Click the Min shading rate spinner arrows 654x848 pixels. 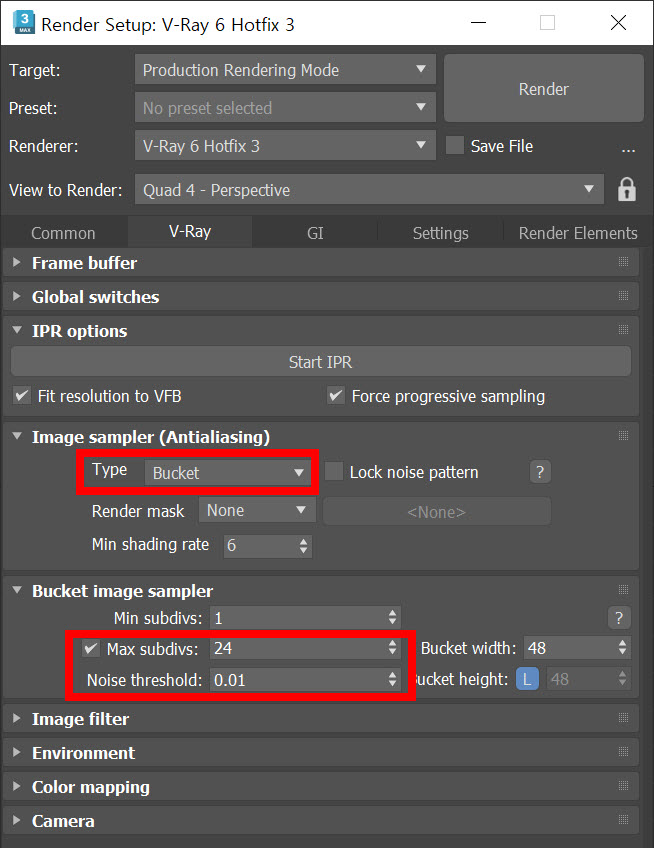pyautogui.click(x=303, y=546)
